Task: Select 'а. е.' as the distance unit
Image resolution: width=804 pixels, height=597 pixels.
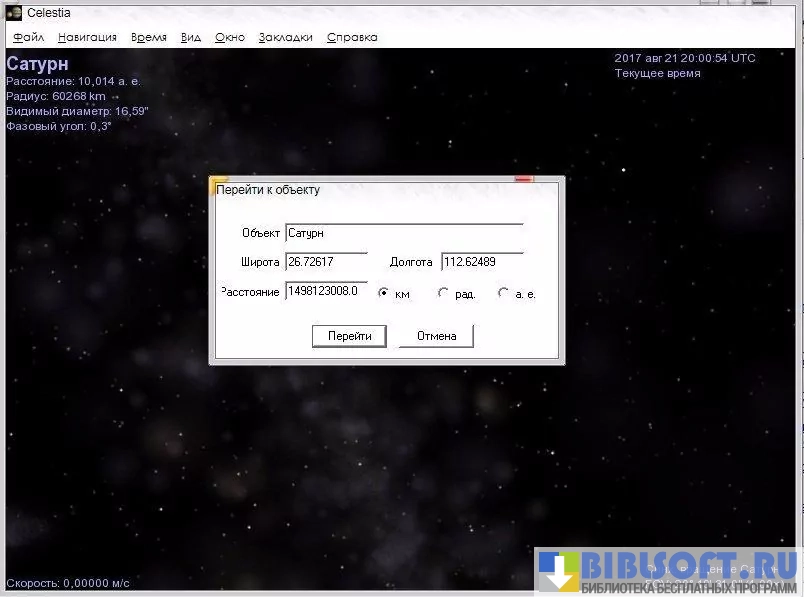Action: tap(503, 294)
